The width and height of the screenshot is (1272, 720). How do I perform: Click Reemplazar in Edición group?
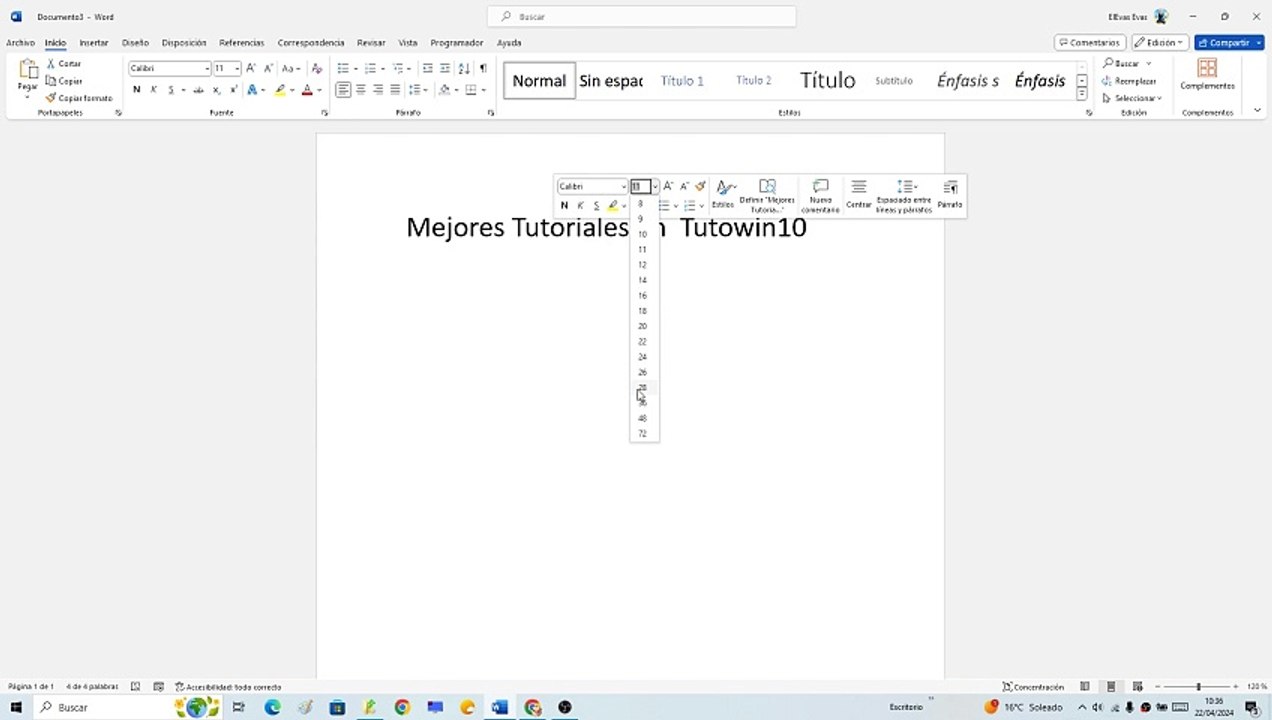coord(1129,81)
